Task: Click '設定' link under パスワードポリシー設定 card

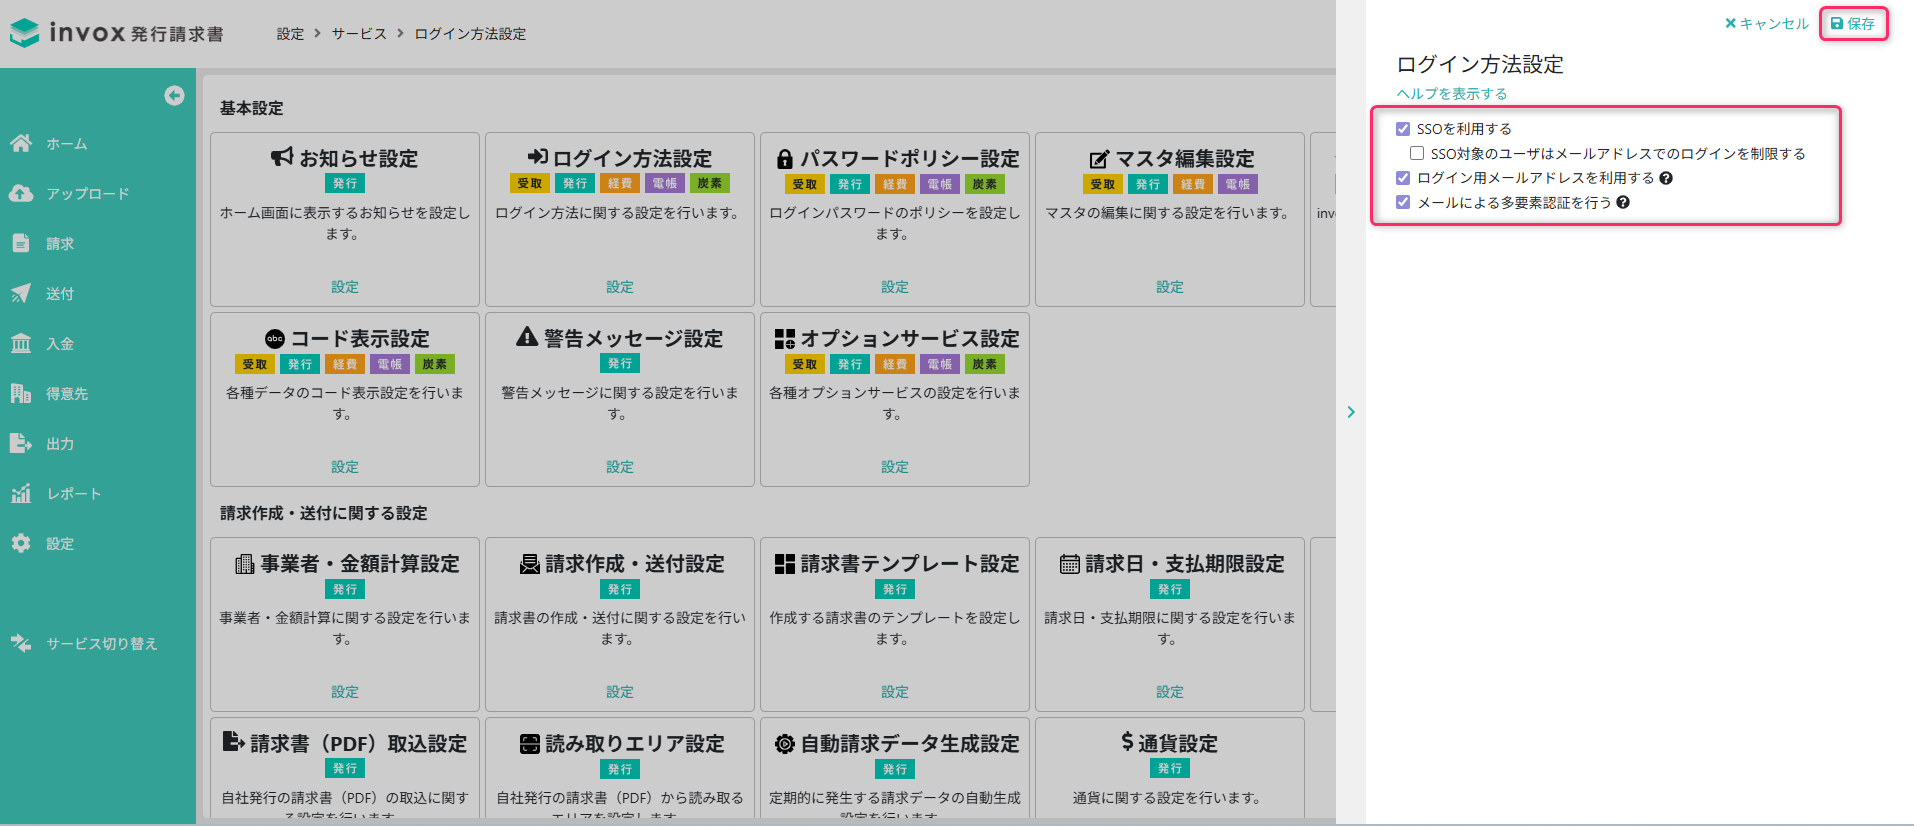Action: point(894,287)
